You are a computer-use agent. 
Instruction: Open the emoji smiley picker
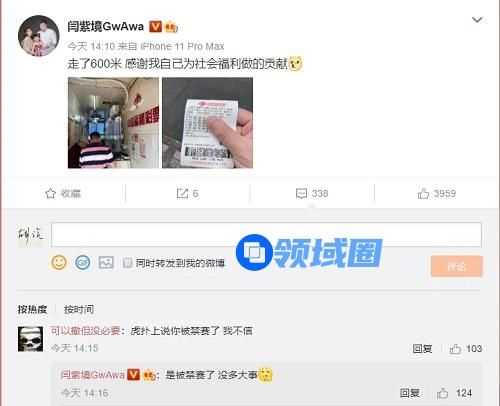point(59,262)
